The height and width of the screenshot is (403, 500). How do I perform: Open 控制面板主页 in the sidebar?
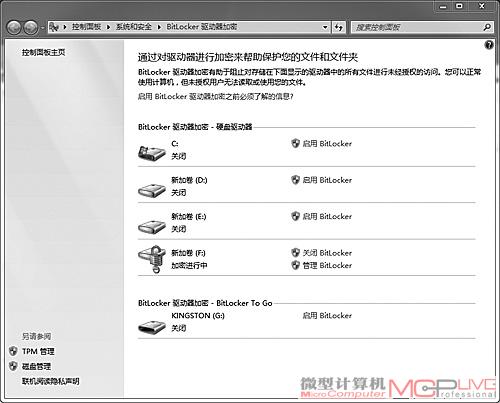(x=43, y=52)
